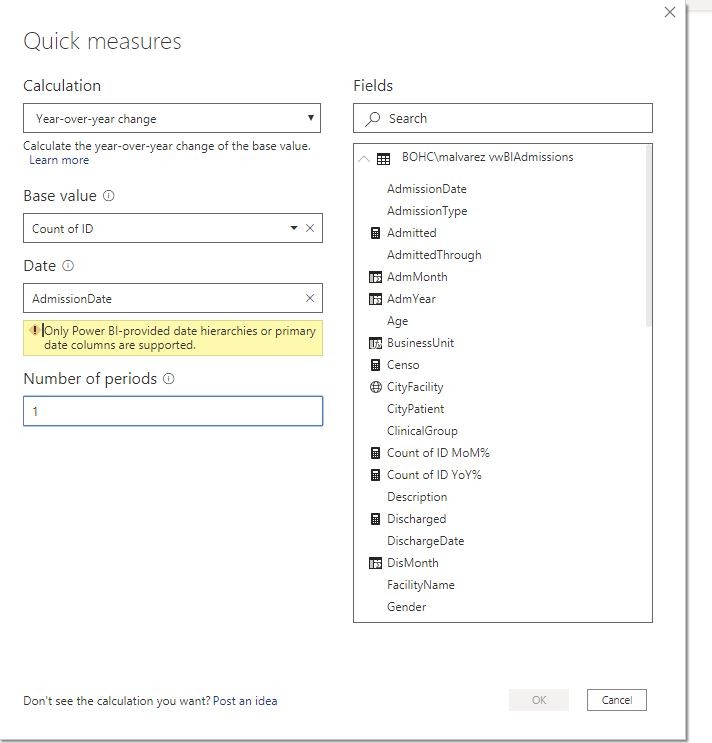Viewport: 712px width, 743px height.
Task: Collapse the BOHC\malvarez vwBIAdmissions table
Action: (x=364, y=159)
